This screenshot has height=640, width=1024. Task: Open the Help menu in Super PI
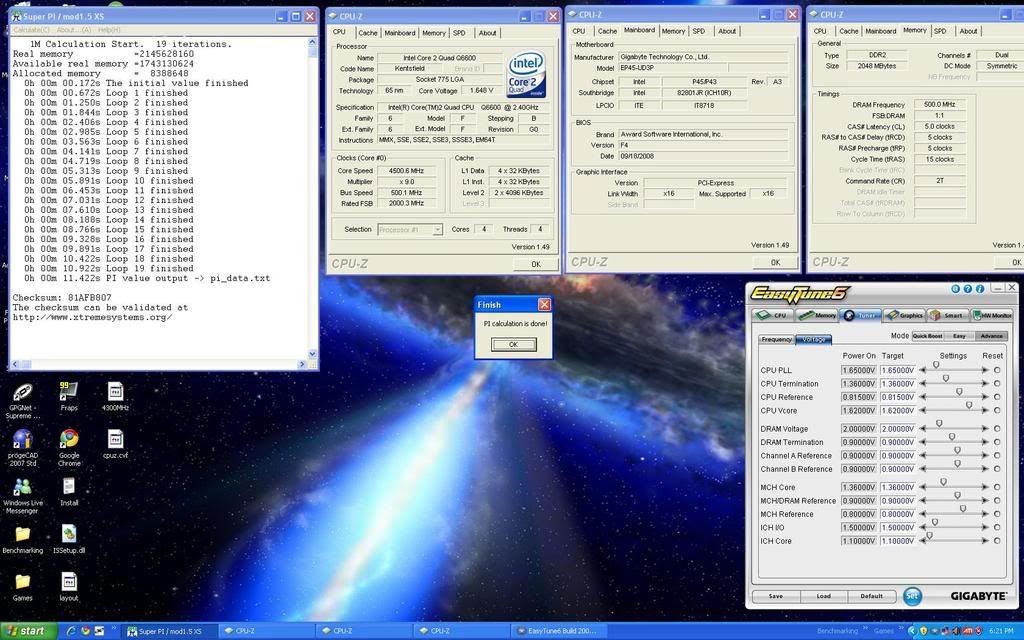point(109,30)
